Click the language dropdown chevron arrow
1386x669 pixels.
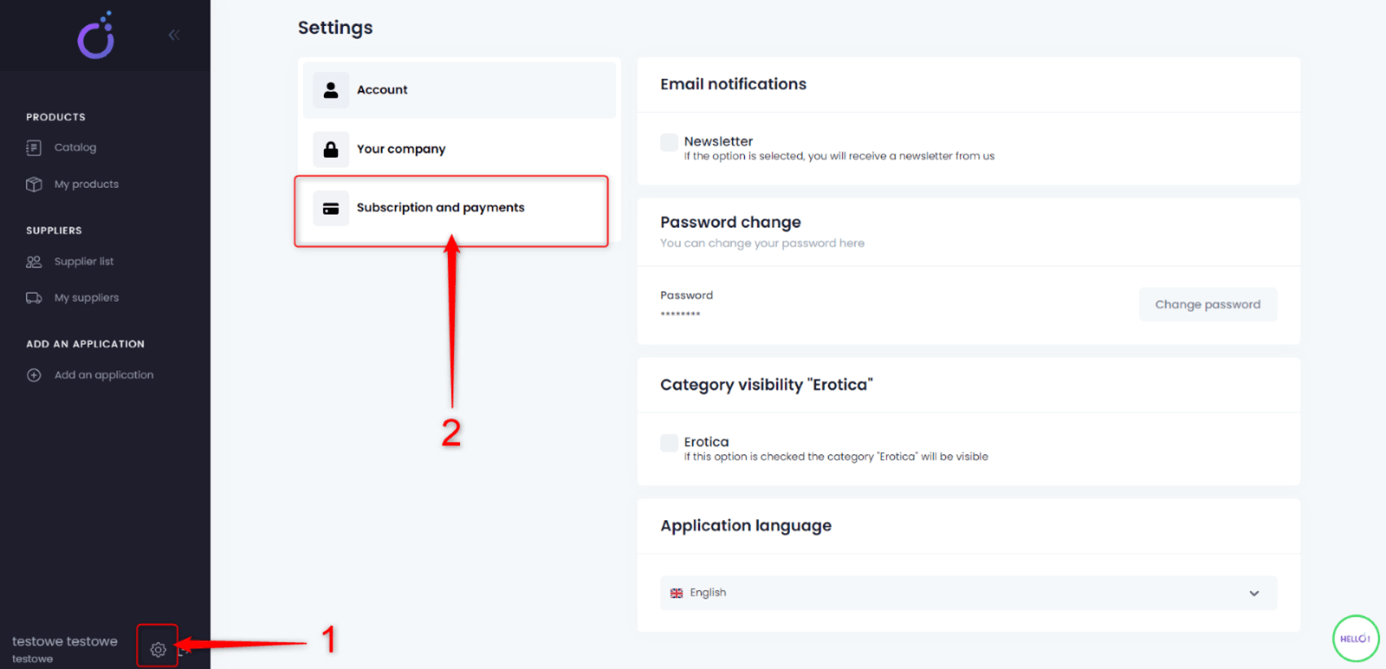(1254, 593)
